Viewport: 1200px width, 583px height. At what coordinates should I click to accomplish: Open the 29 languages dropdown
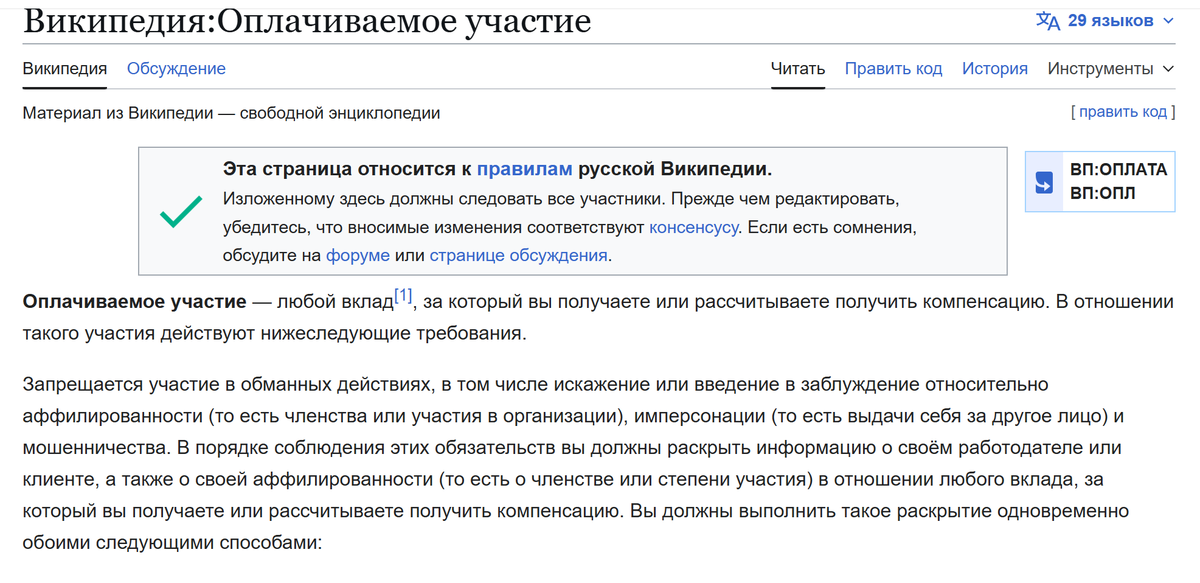(1105, 20)
